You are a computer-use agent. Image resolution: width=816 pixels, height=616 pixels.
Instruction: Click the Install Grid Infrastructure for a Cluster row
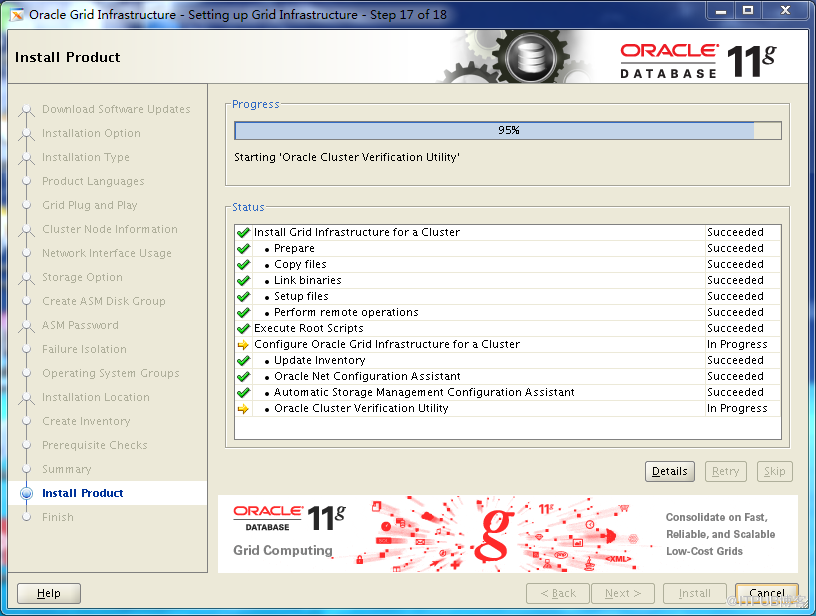508,233
